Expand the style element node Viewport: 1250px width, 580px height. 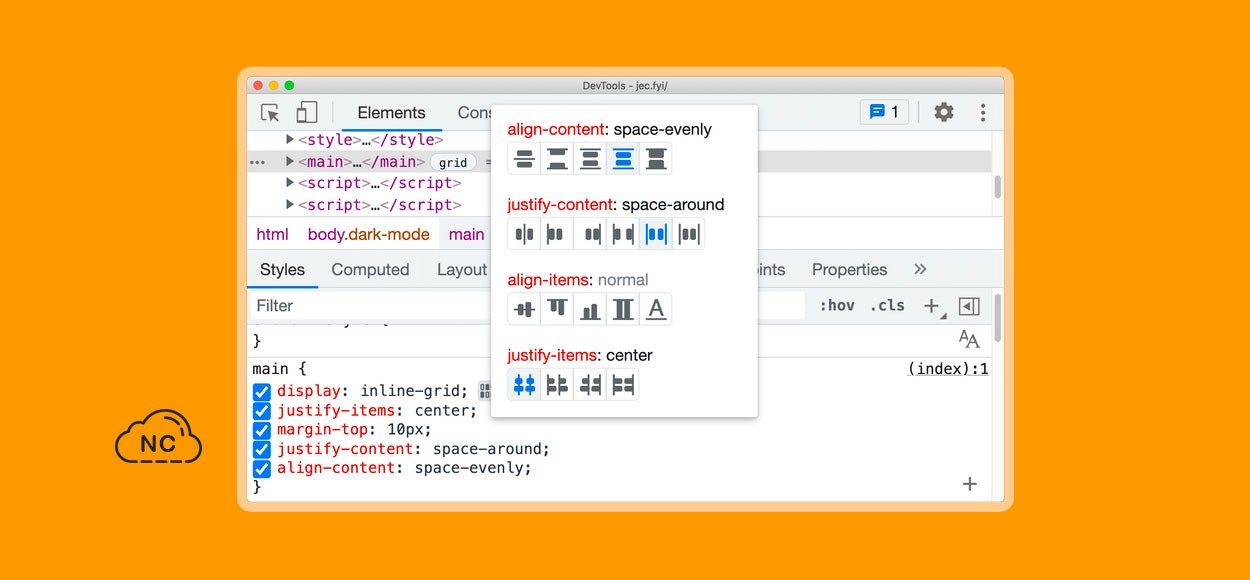[290, 140]
